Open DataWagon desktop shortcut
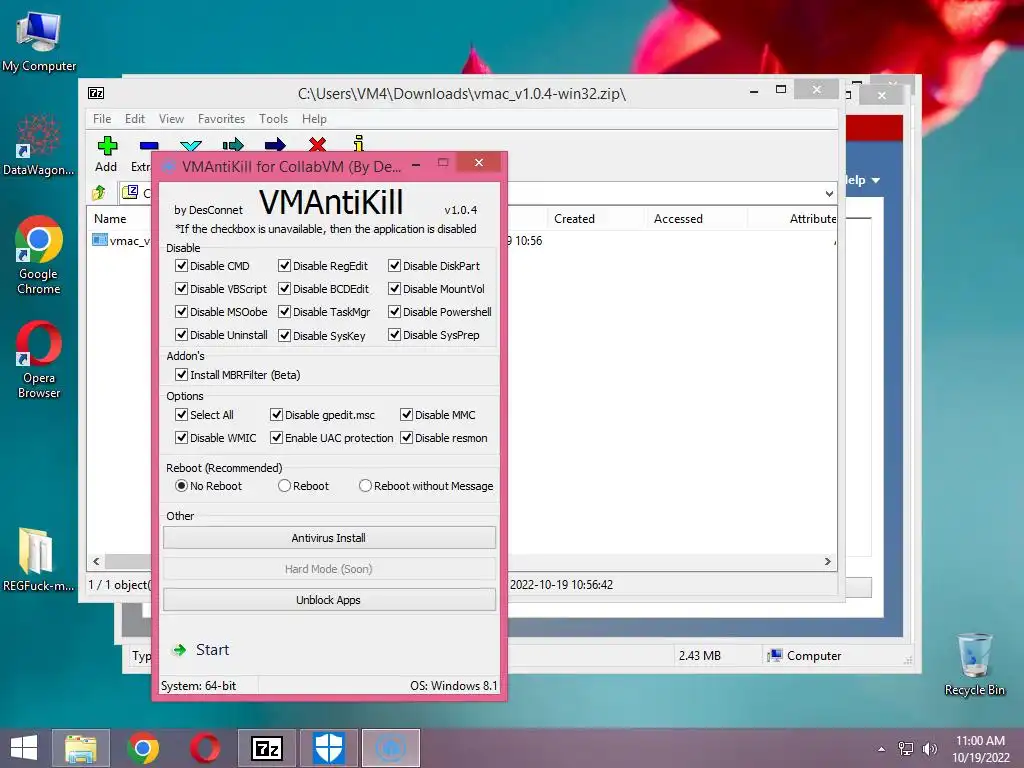 39,145
